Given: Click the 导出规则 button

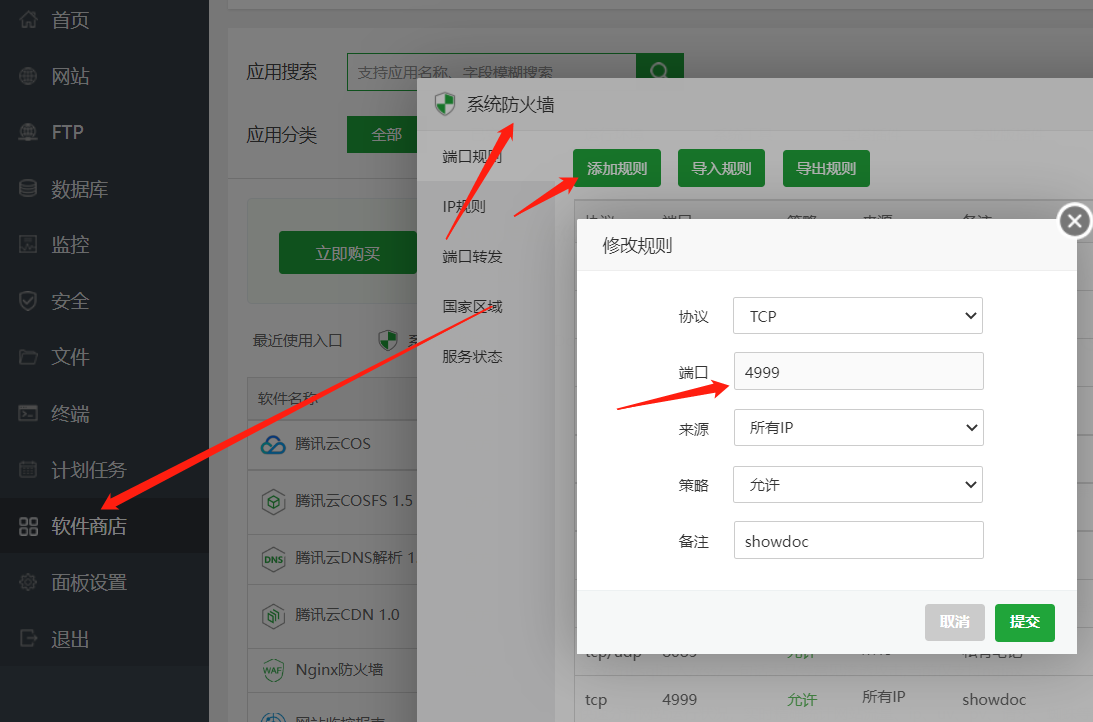Looking at the screenshot, I should (826, 168).
